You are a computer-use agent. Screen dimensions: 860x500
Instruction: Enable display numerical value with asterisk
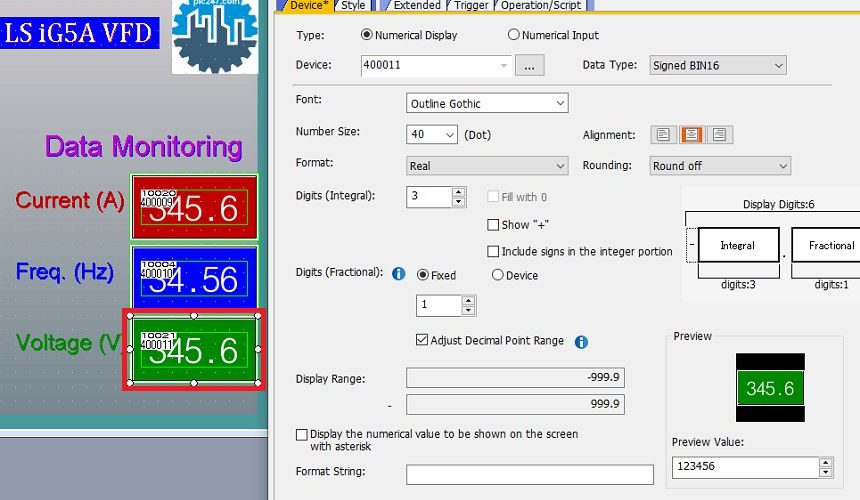point(302,435)
